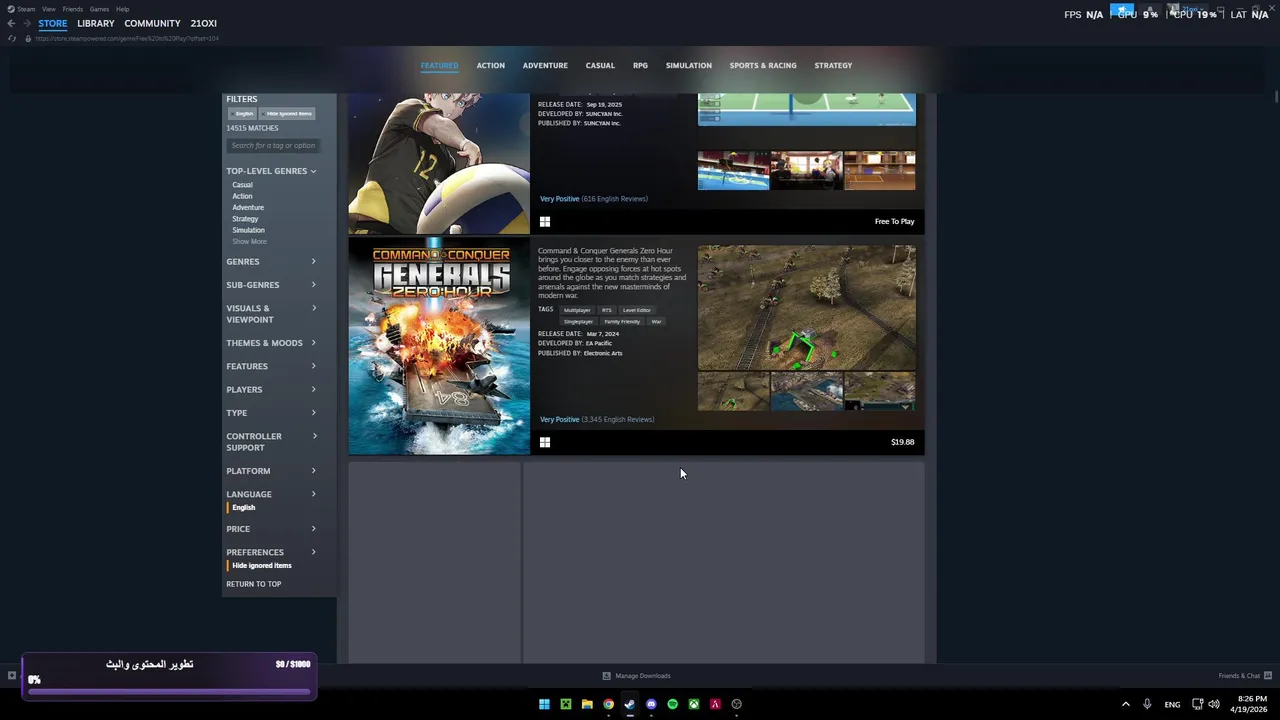Open the View menu
1280x720 pixels.
pos(48,9)
